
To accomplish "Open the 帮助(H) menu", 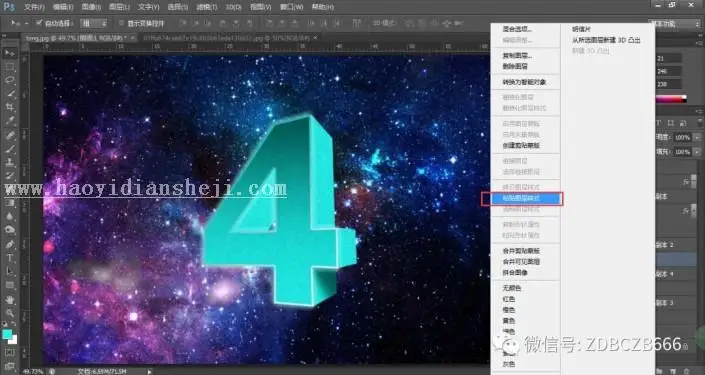I will (322, 7).
